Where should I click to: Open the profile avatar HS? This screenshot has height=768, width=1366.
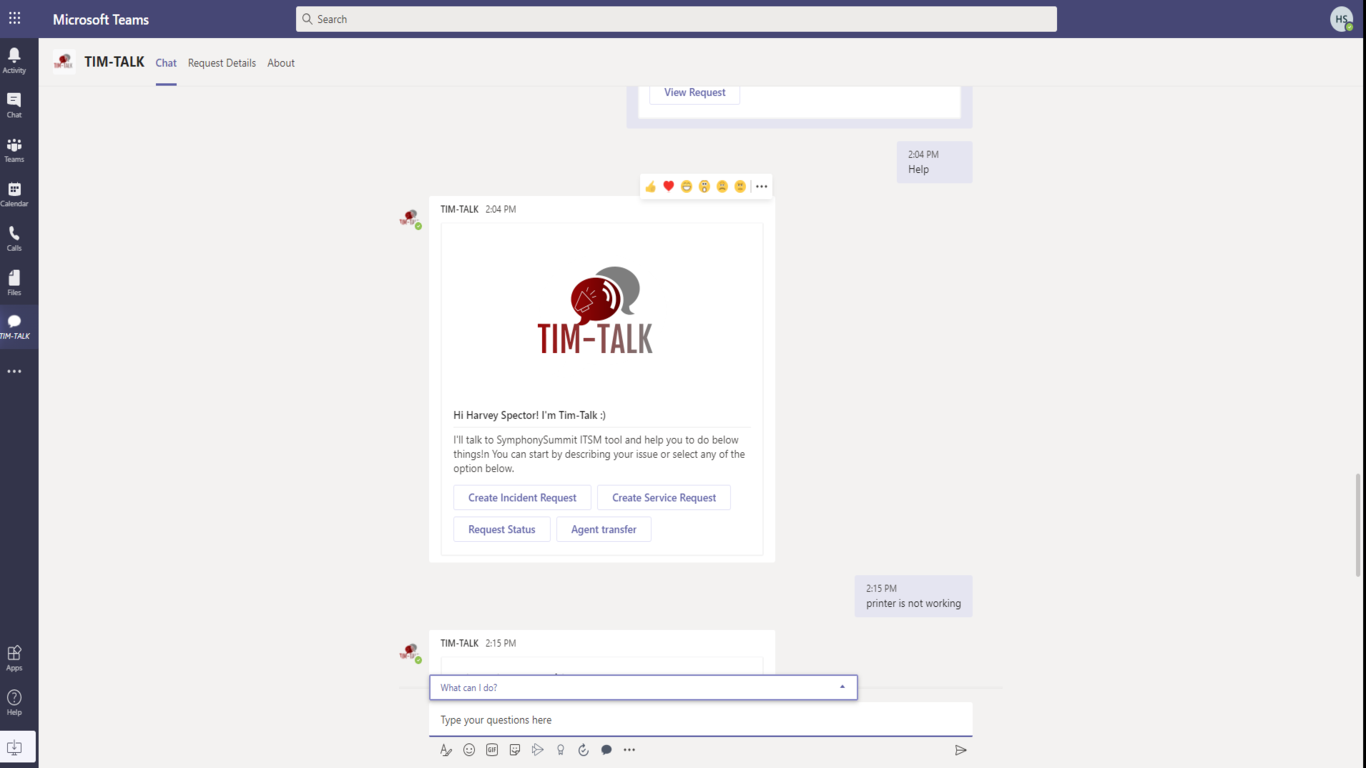1342,19
